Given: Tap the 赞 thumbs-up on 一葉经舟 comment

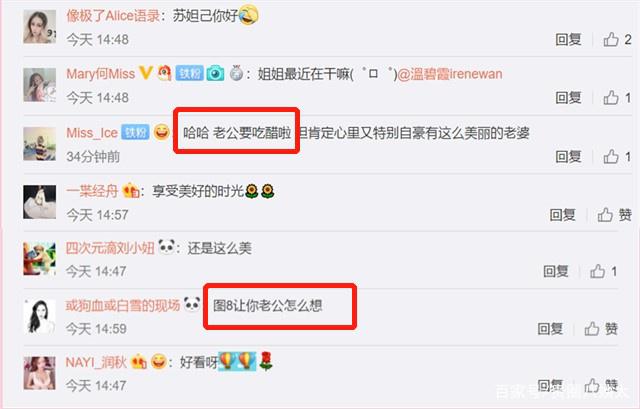Looking at the screenshot, I should coord(614,215).
